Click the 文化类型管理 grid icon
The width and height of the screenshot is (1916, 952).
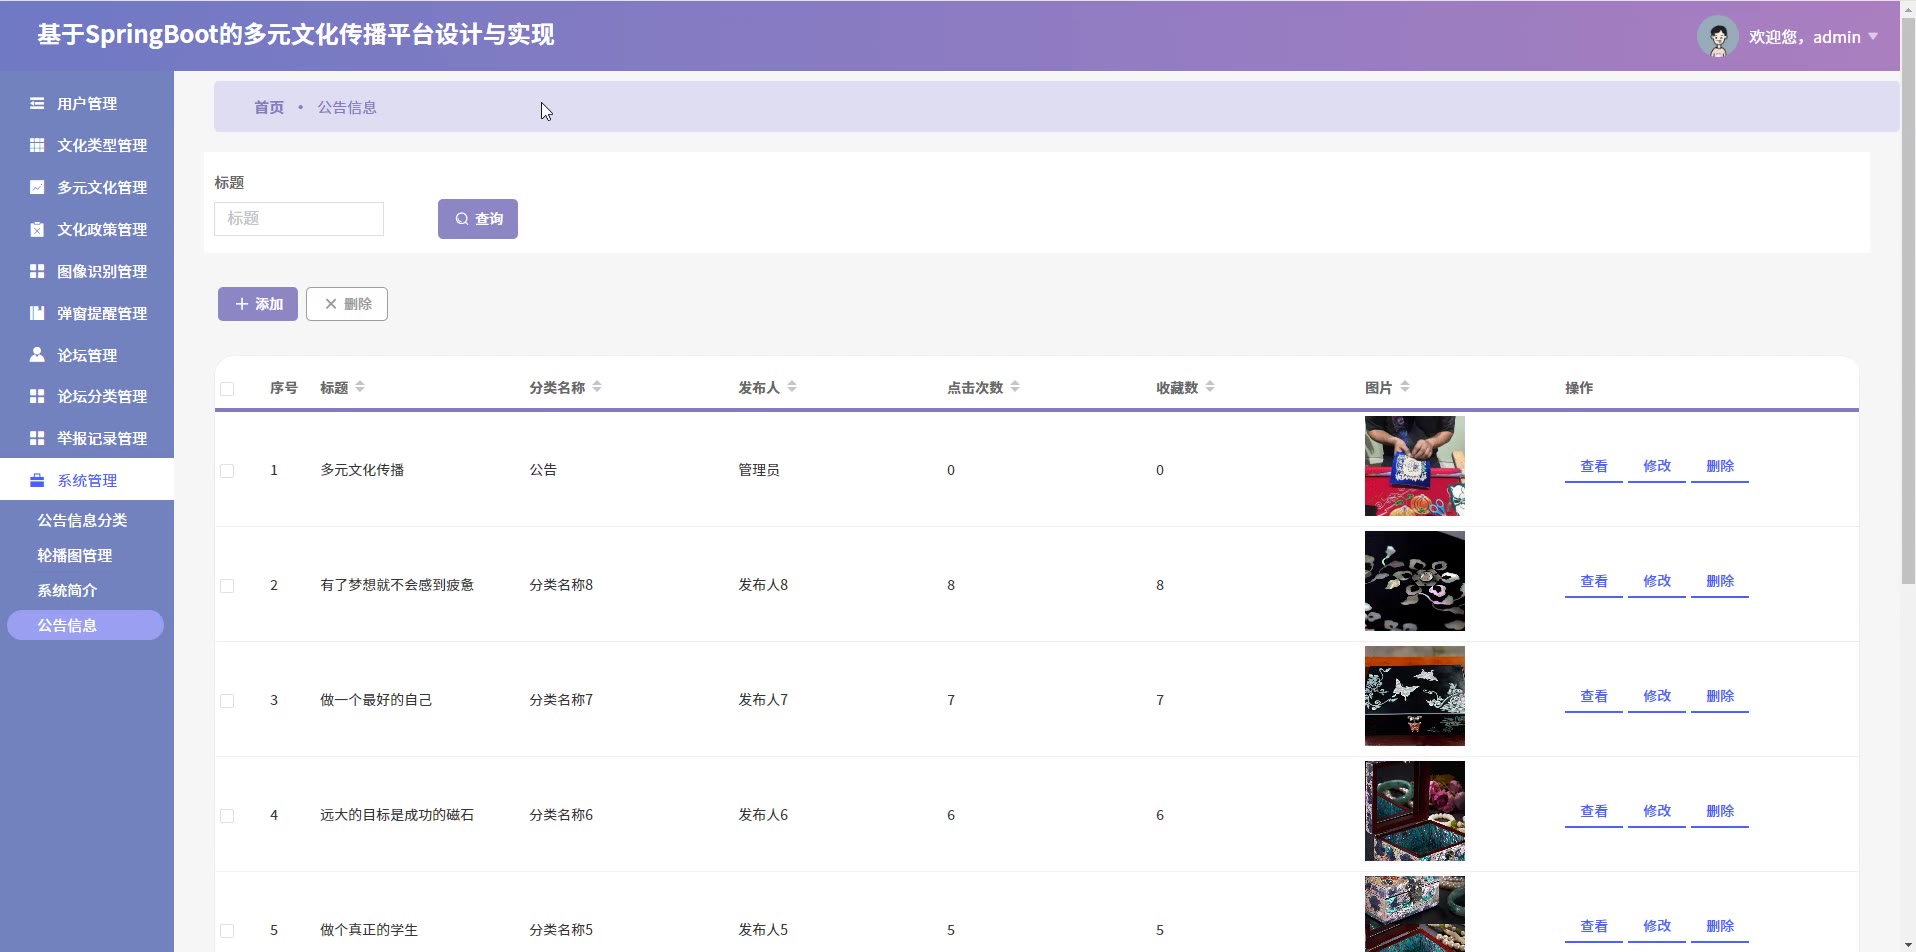point(37,146)
